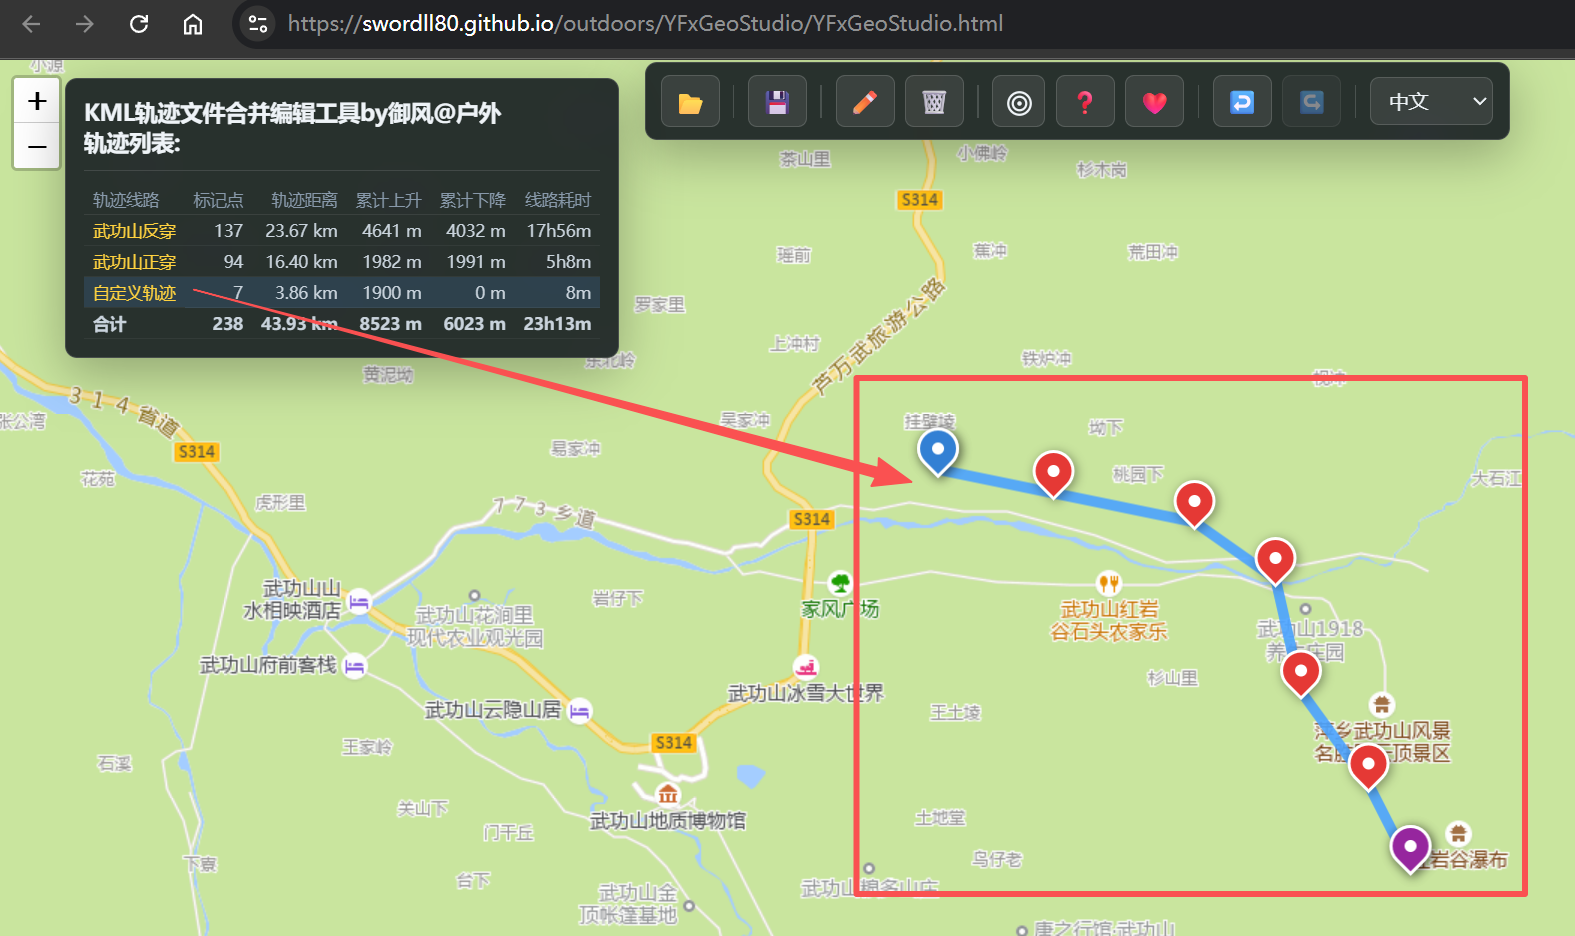Viewport: 1575px width, 936px height.
Task: Click the 武功山地质博物馆 museum icon
Action: click(x=668, y=795)
